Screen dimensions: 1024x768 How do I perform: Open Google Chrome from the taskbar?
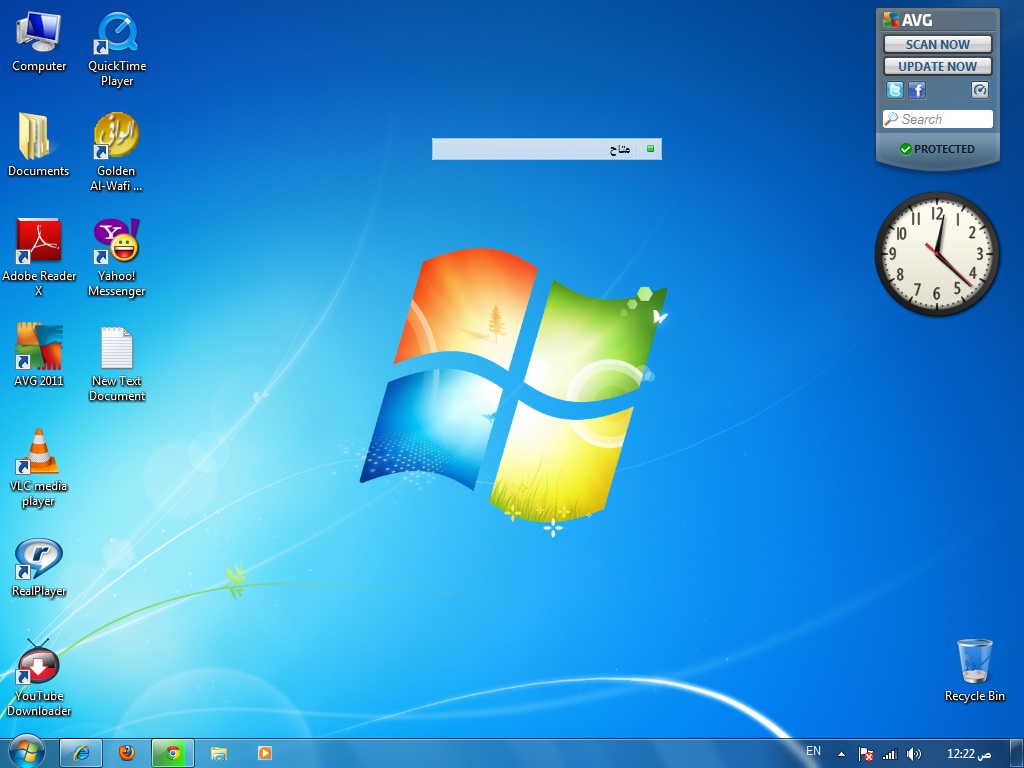point(172,753)
